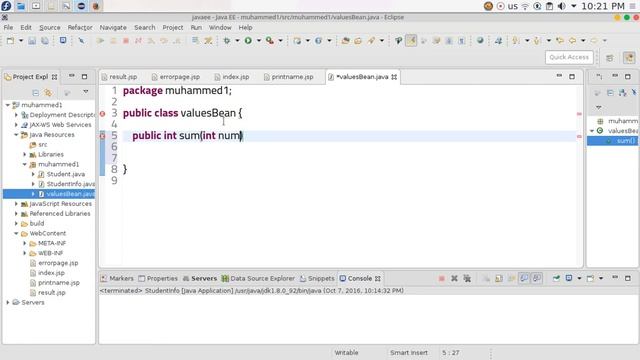Switch to the printname.jsp editor tab

[x=289, y=77]
